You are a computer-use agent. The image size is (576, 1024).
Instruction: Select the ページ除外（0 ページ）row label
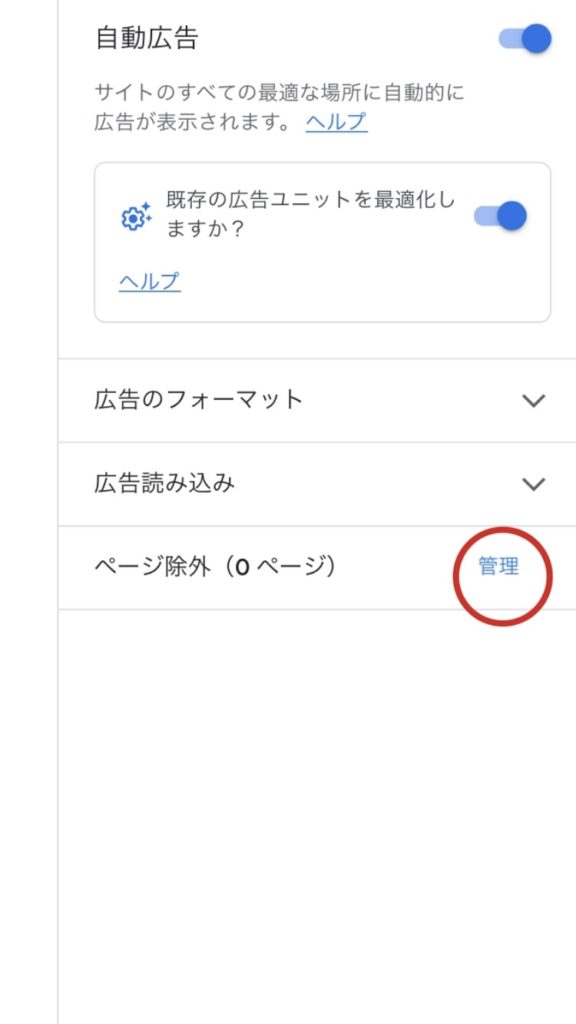[x=215, y=567]
